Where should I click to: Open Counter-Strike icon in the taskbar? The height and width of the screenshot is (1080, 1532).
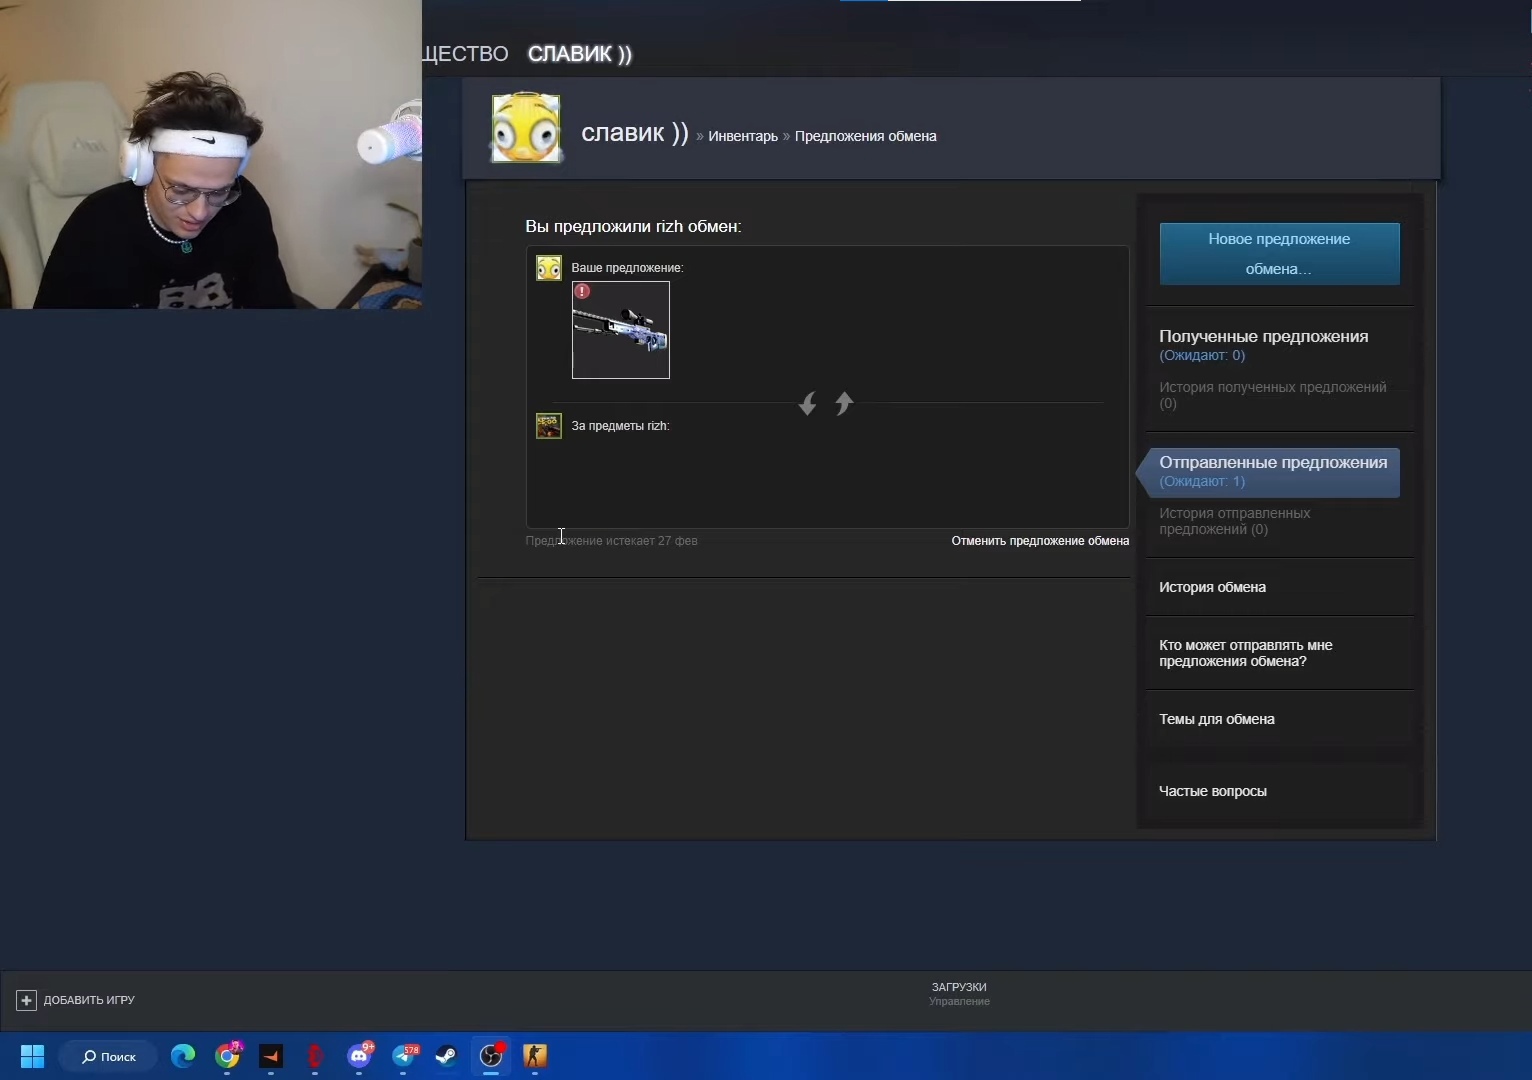(x=535, y=1056)
